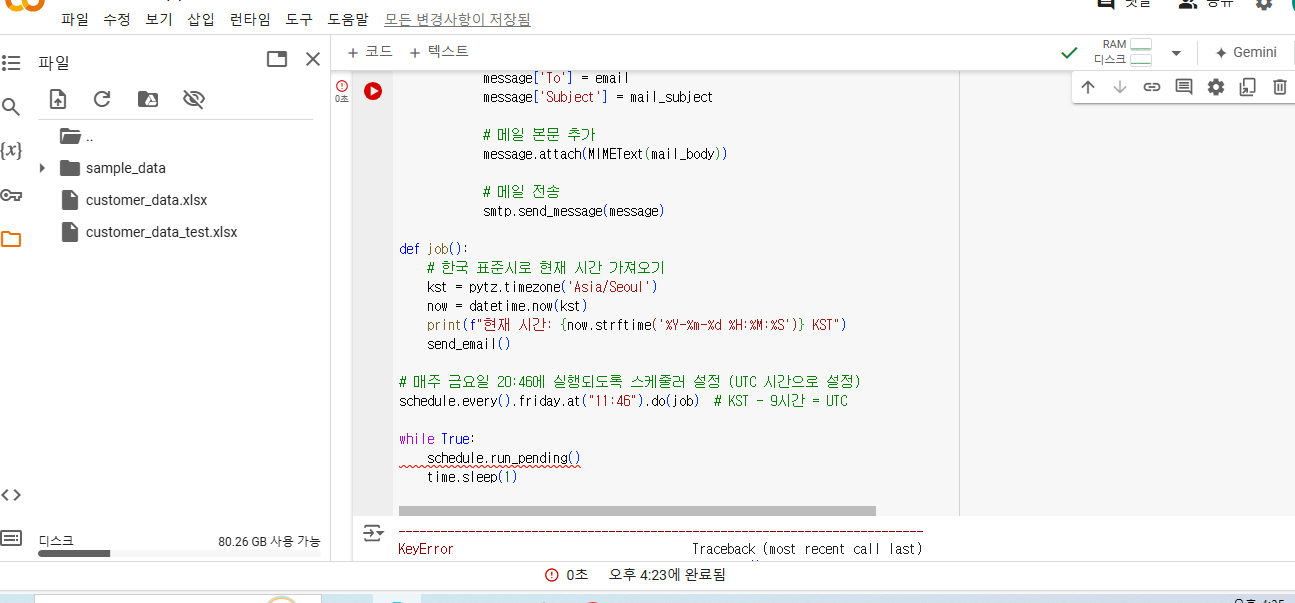
Task: Add a comment to the cell
Action: (x=1184, y=87)
